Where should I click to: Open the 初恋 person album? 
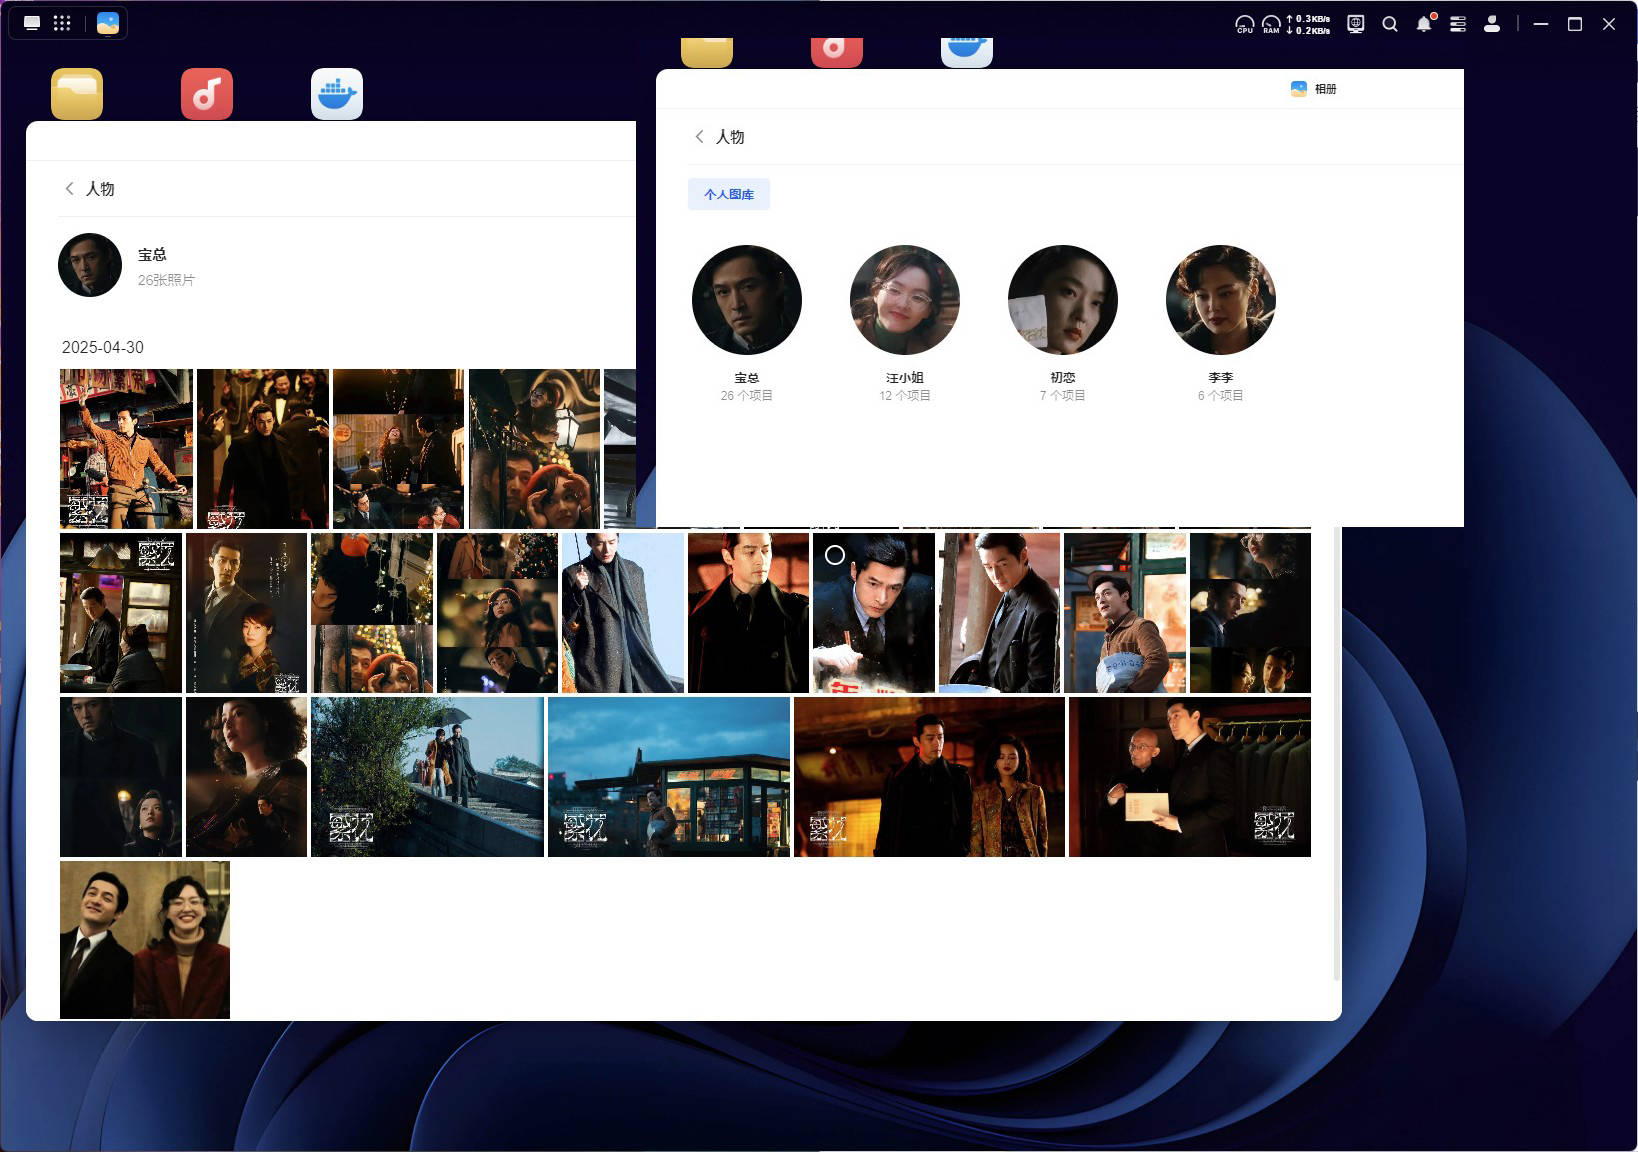click(1062, 300)
